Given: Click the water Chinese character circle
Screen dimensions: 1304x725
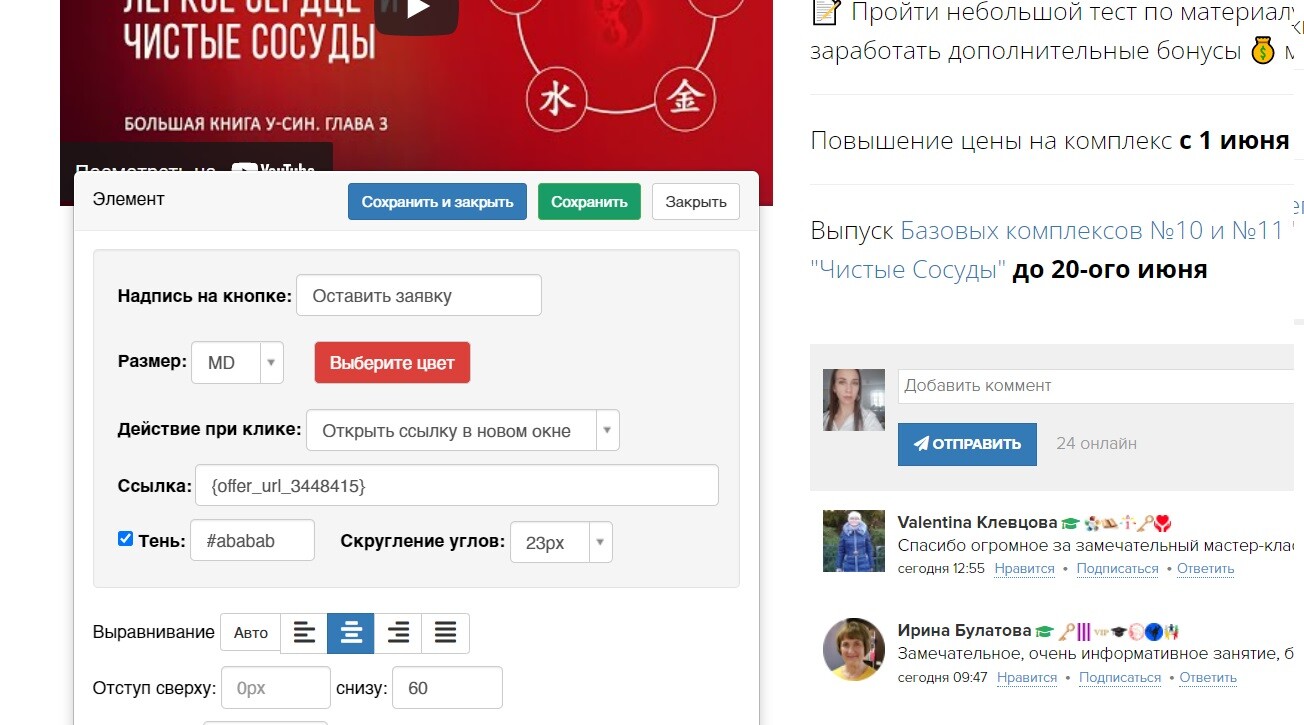Looking at the screenshot, I should tap(556, 100).
